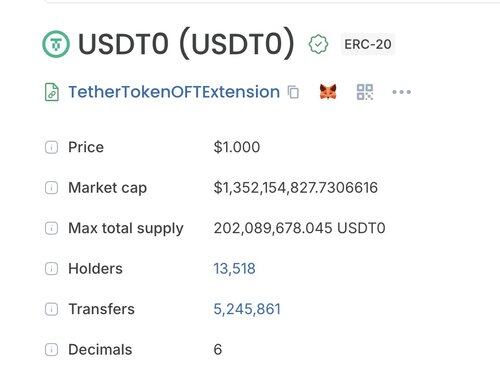
Task: Click the info icon beside Market cap
Action: (51, 188)
